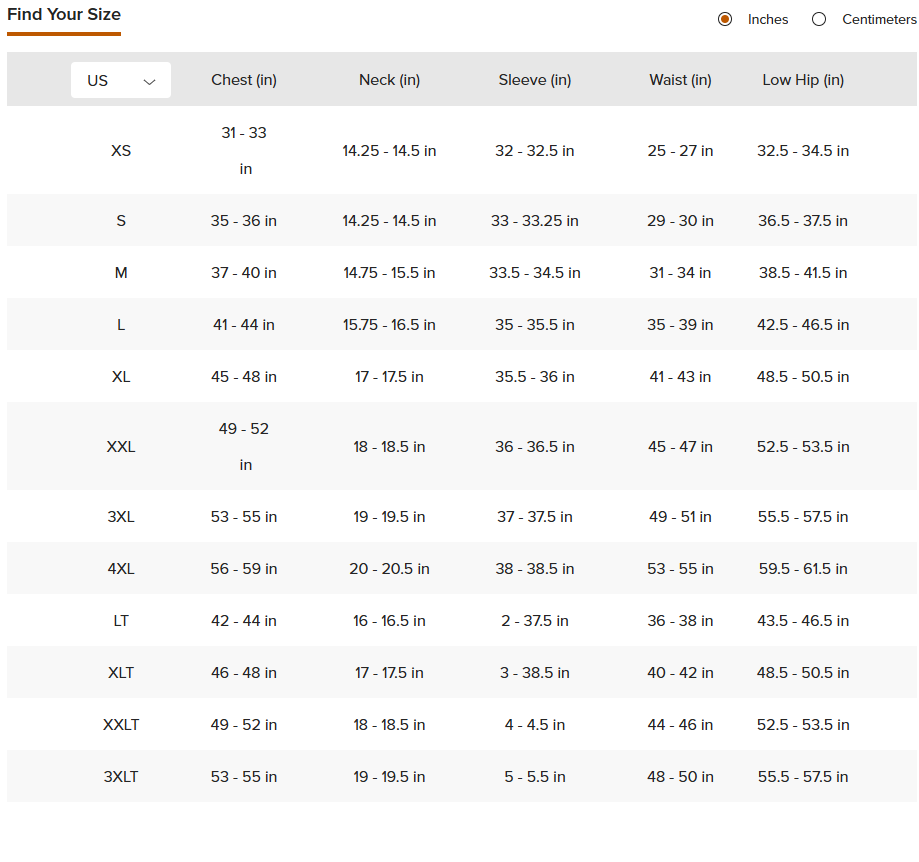
Task: Click the Find Your Size tab
Action: tap(64, 15)
